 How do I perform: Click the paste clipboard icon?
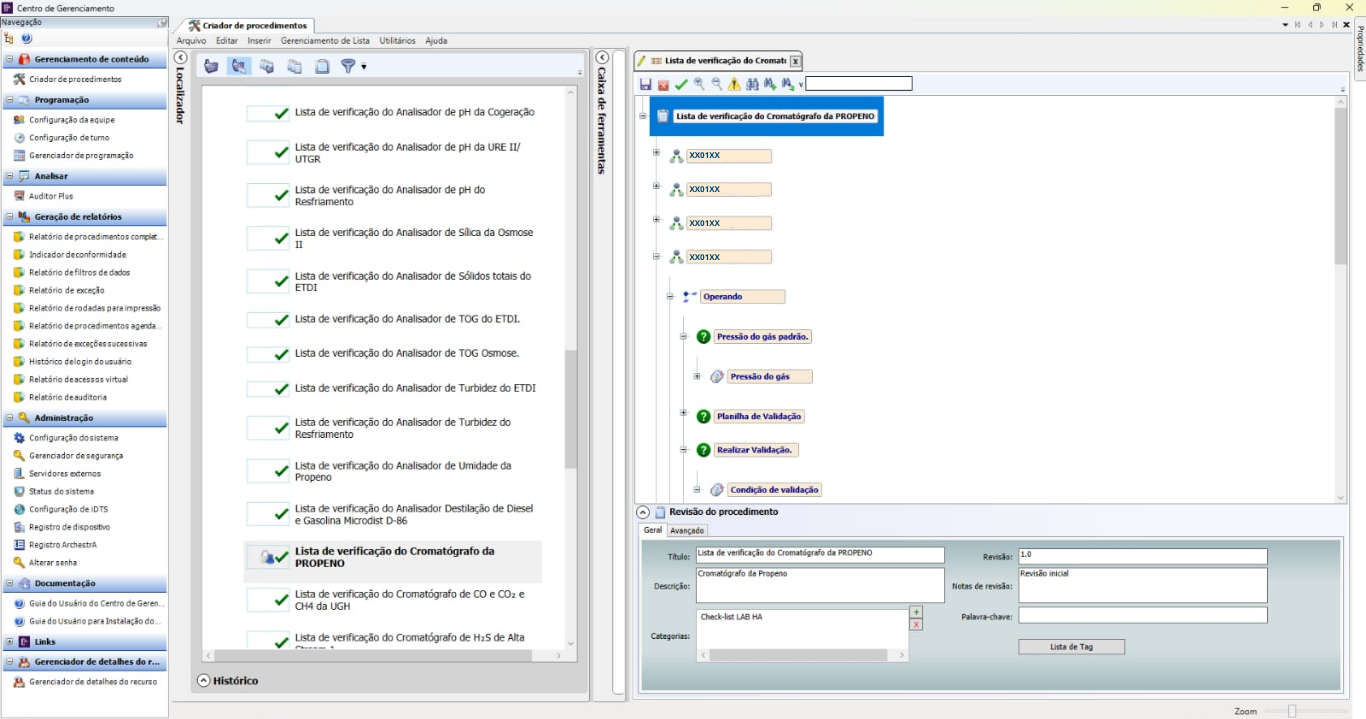pyautogui.click(x=322, y=65)
